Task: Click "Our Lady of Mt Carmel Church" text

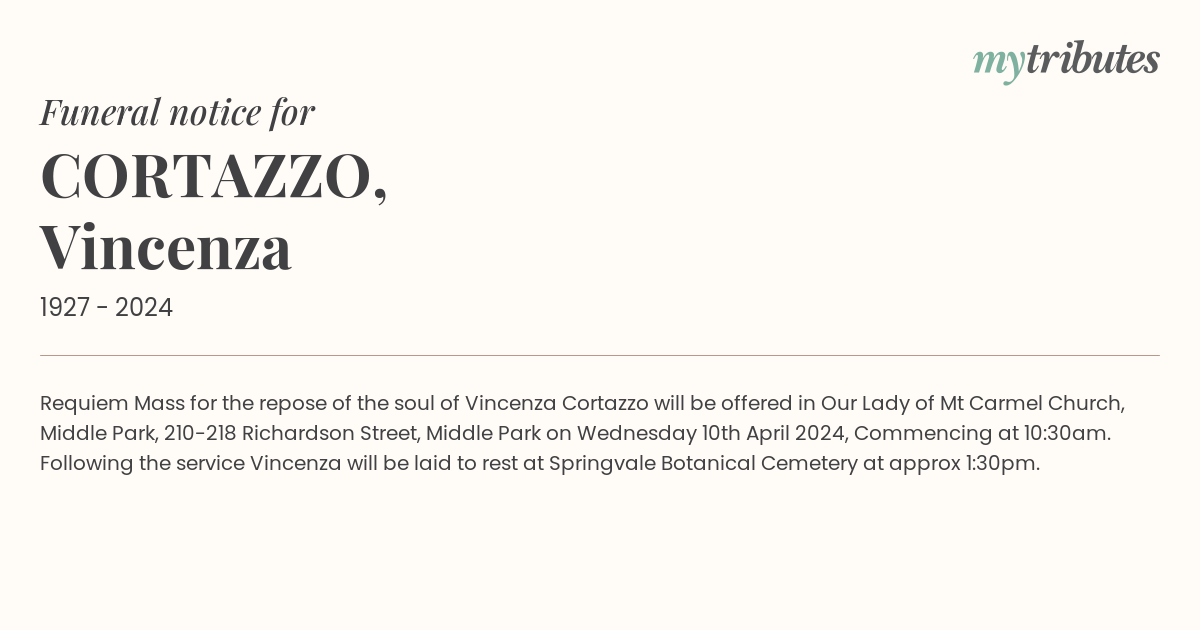Action: tap(973, 403)
